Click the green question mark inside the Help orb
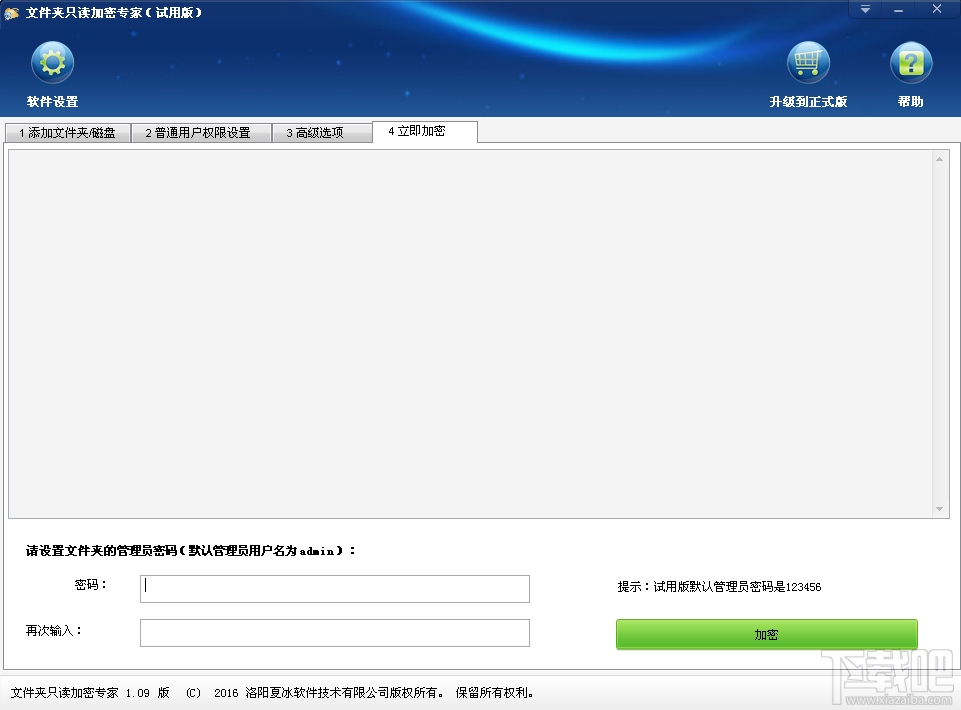The image size is (961, 710). [909, 62]
